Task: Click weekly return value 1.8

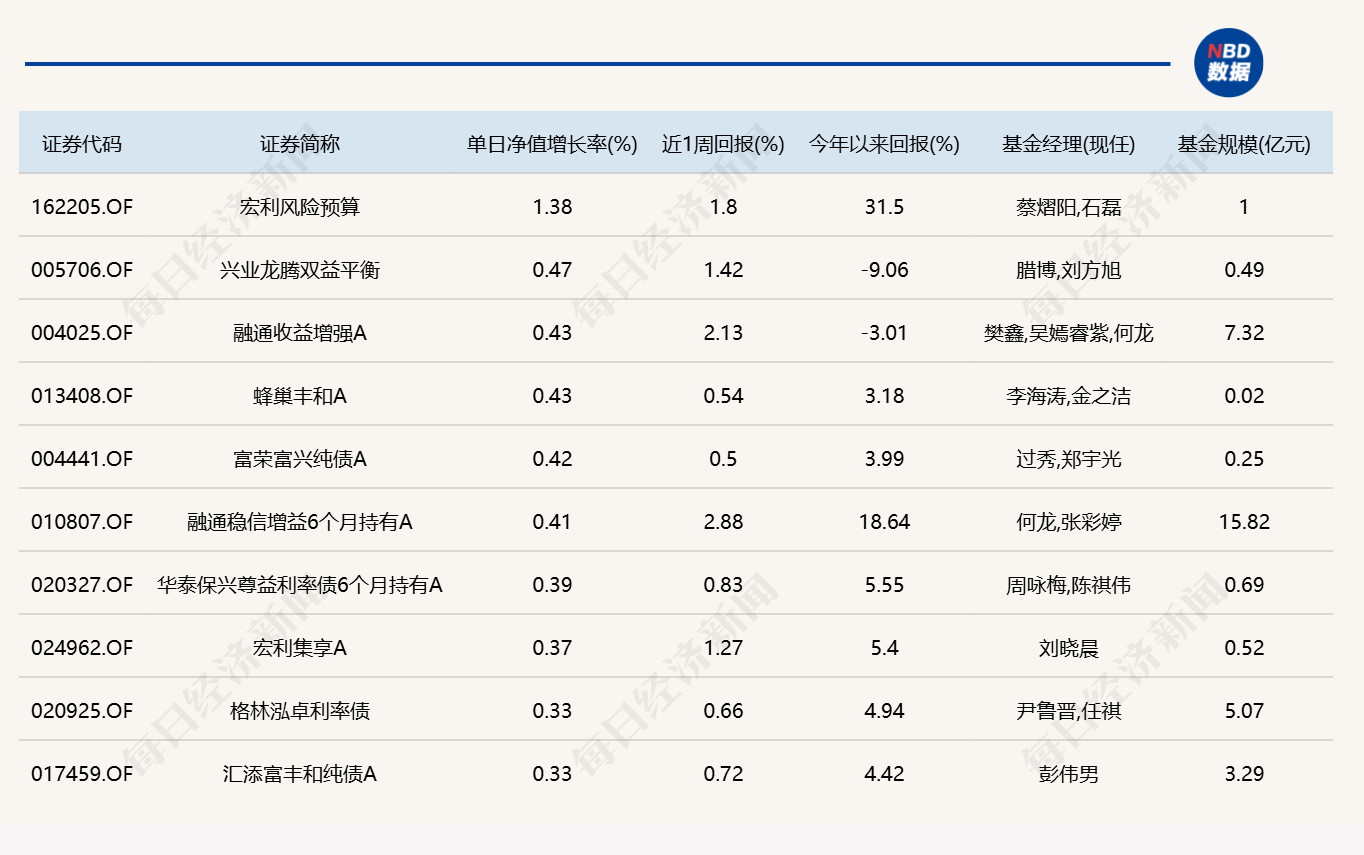Action: (x=723, y=207)
